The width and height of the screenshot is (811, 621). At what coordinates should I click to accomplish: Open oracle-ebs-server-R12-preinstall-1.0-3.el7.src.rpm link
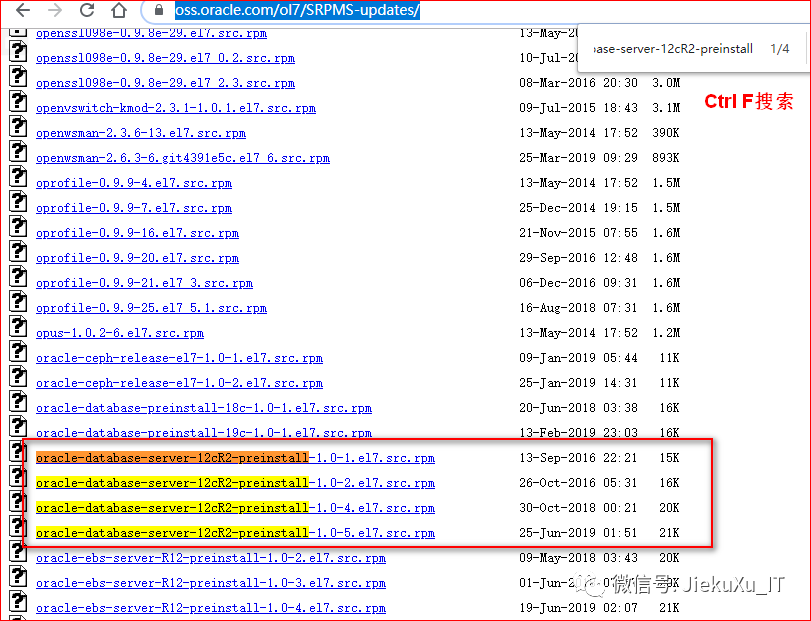[211, 583]
